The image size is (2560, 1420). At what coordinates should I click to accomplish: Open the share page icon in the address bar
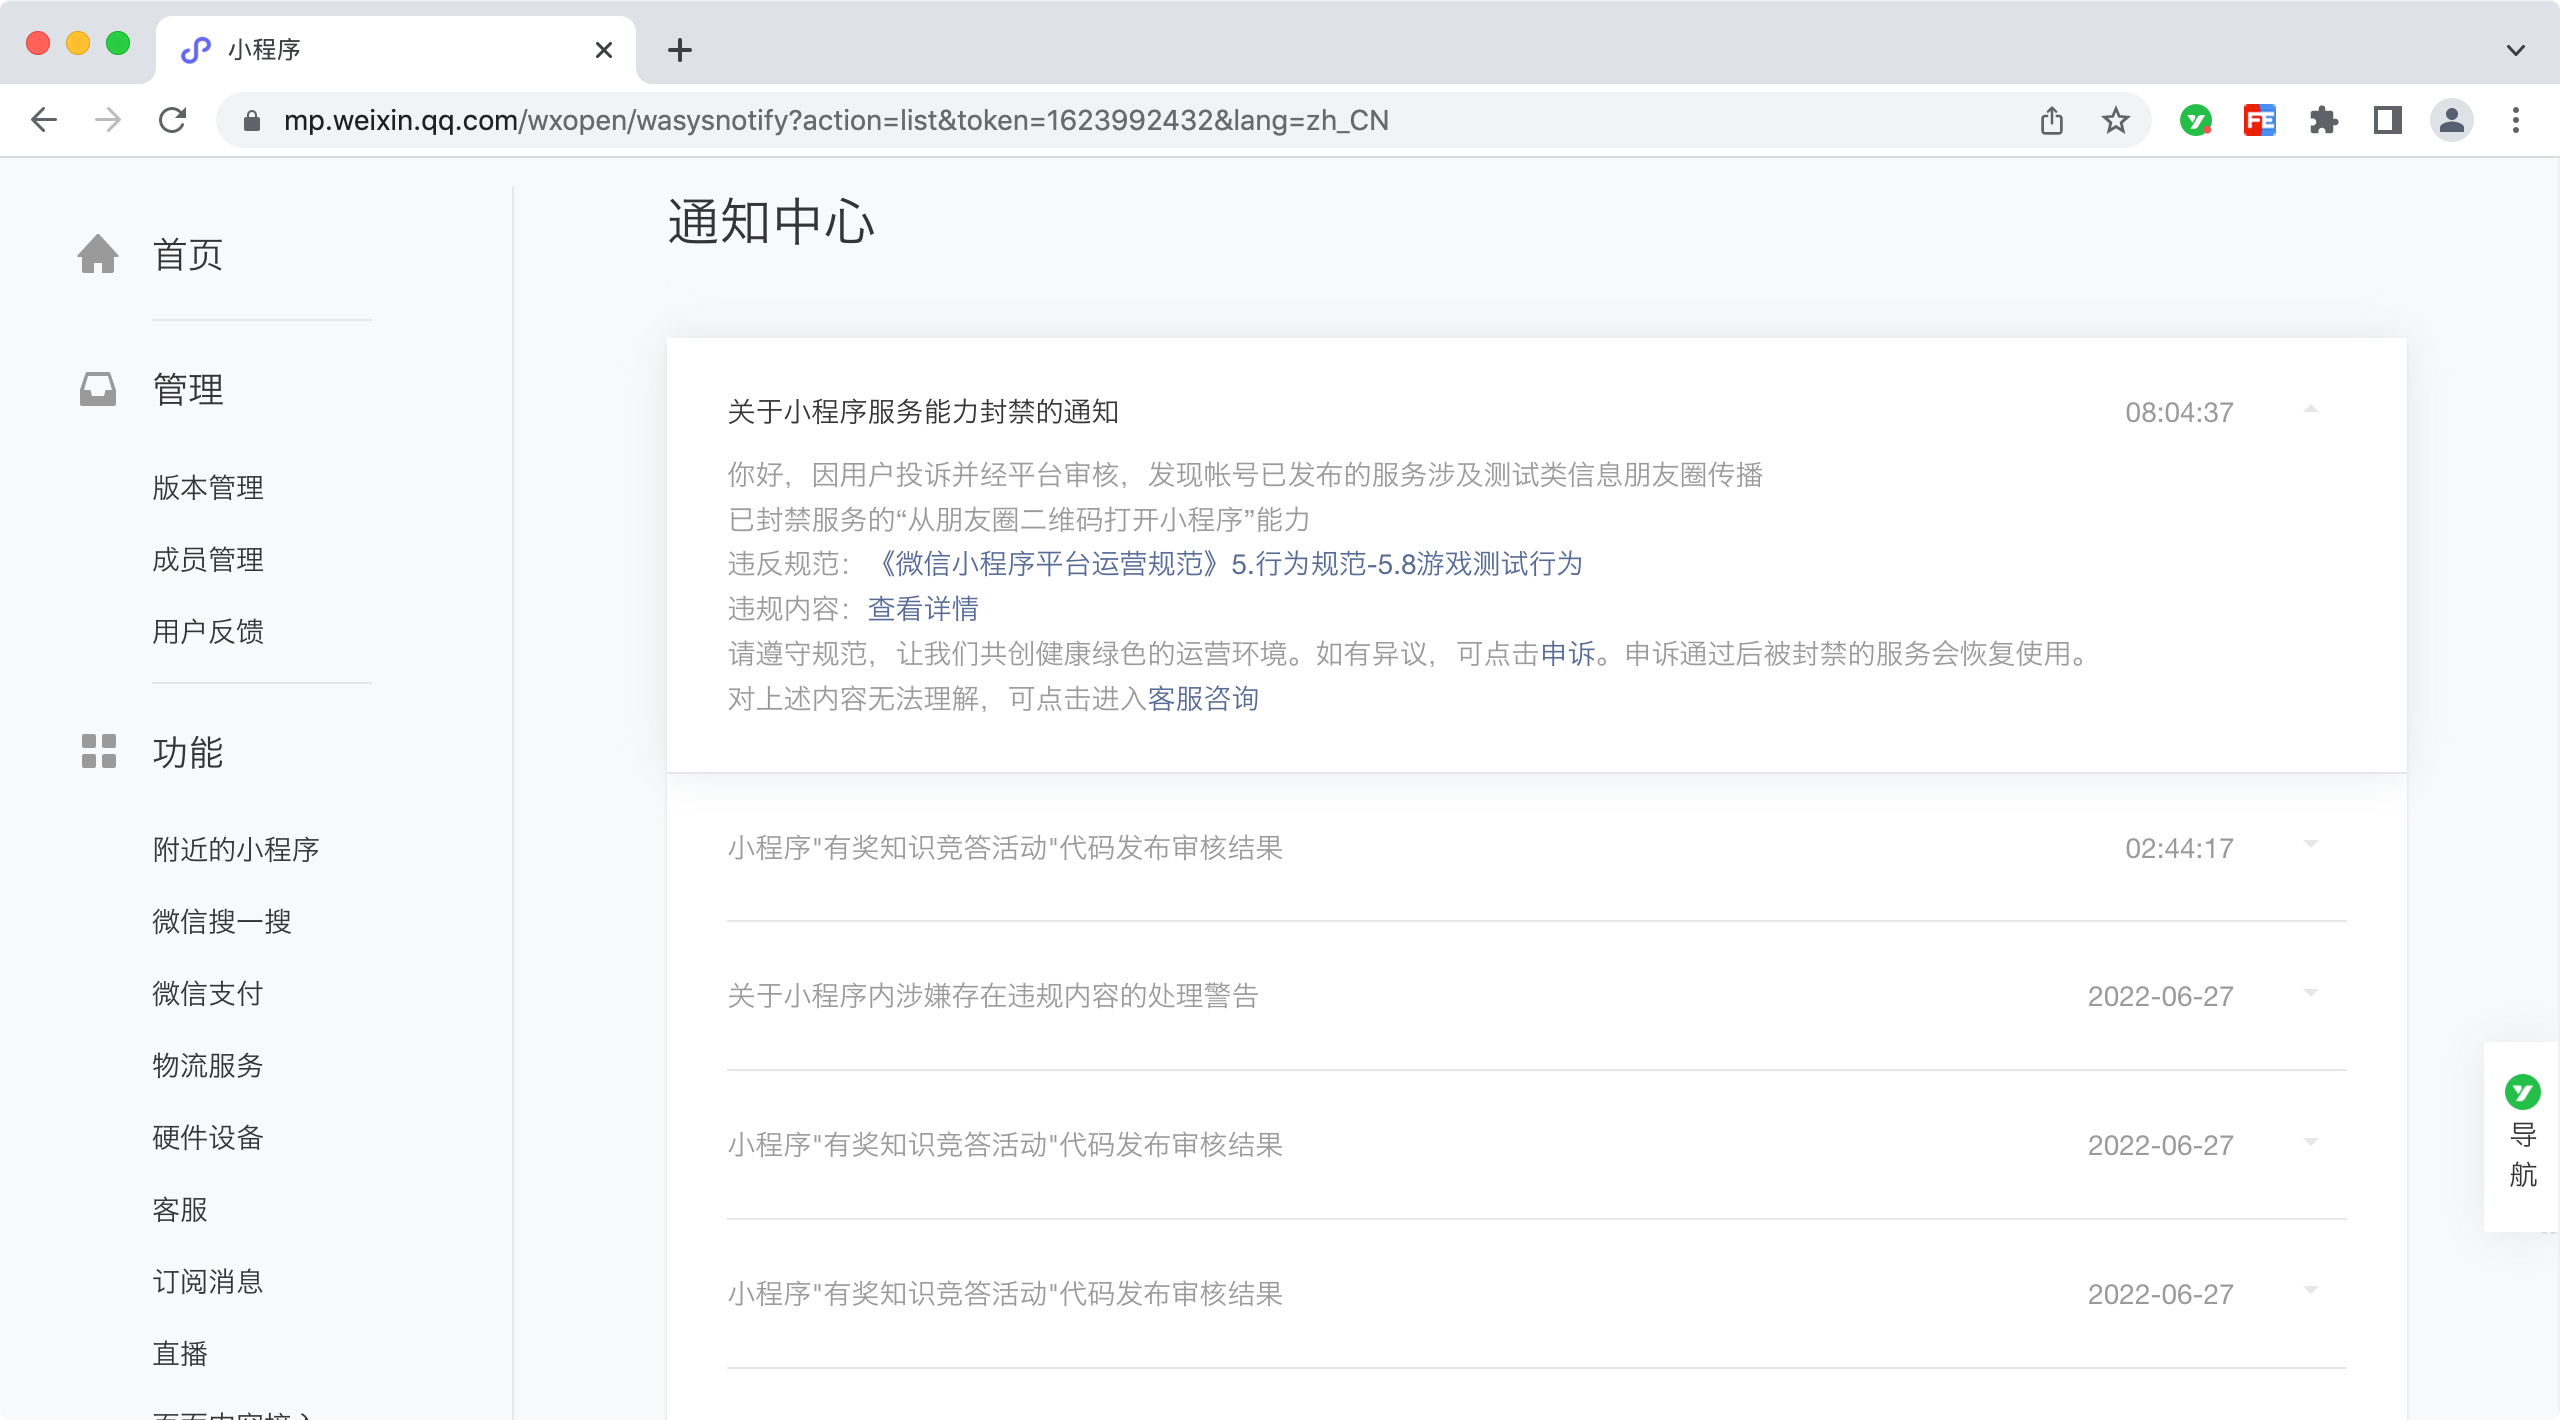pyautogui.click(x=2051, y=121)
